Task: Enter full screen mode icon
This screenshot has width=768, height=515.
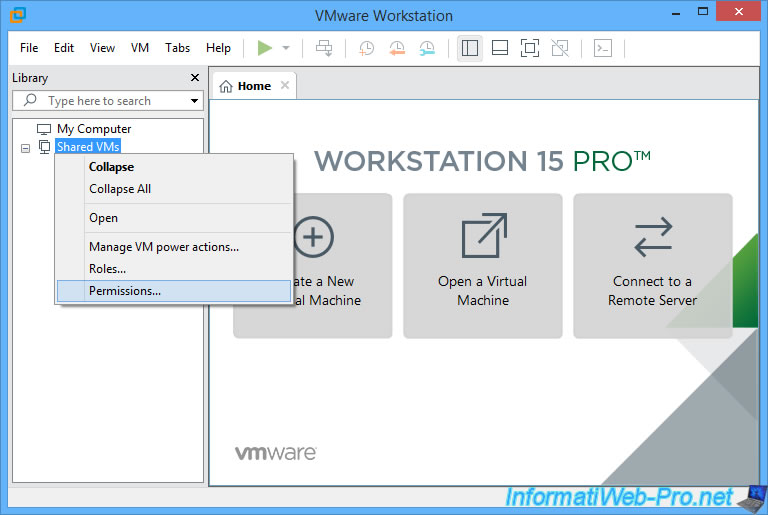Action: [529, 48]
